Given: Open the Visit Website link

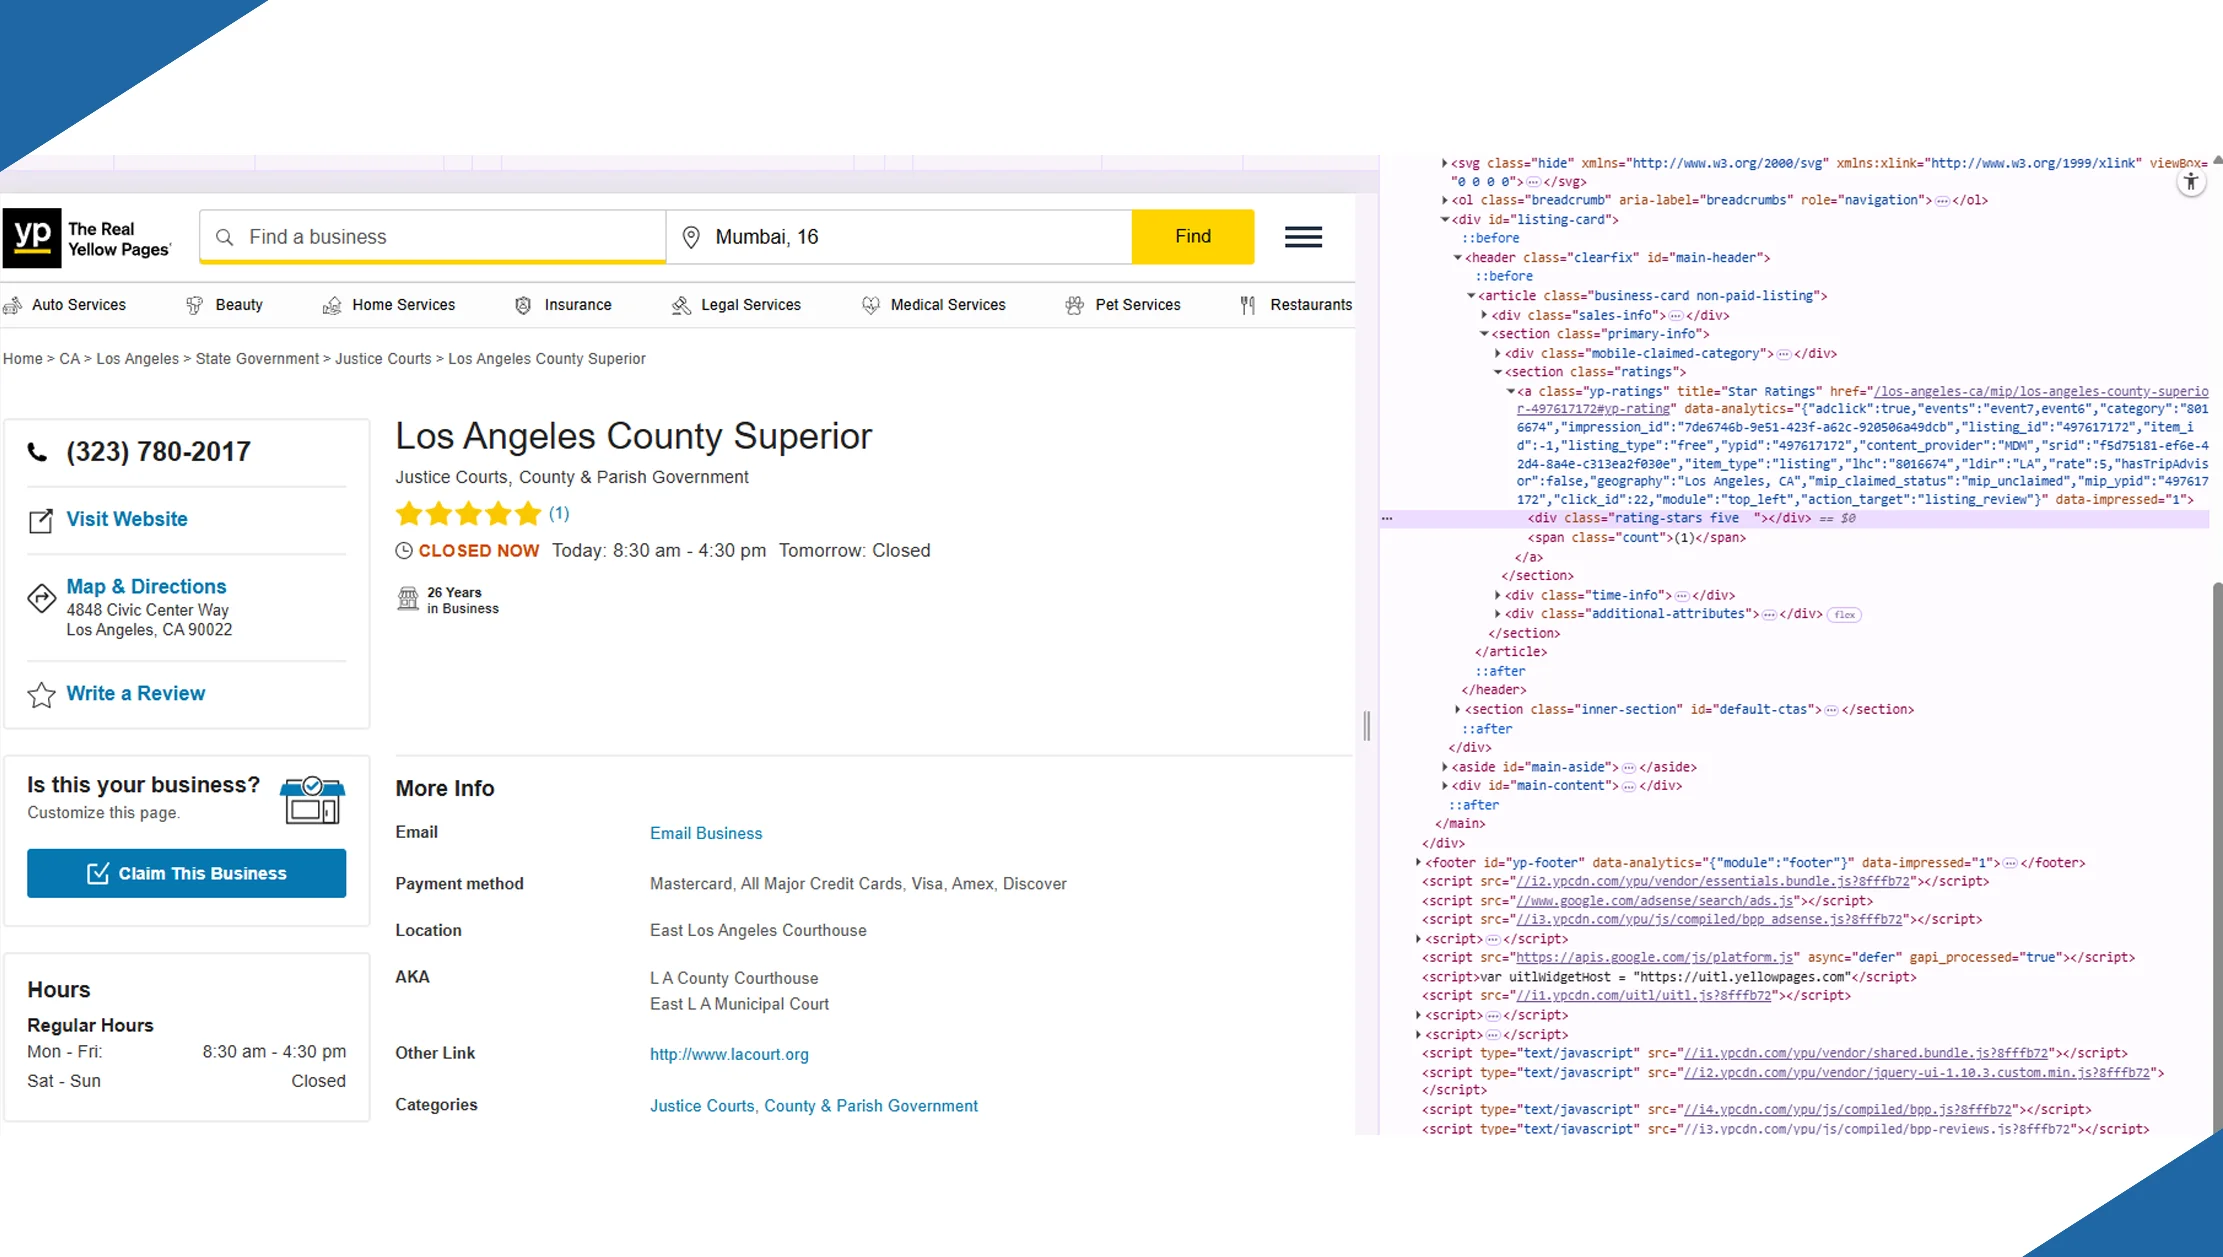Looking at the screenshot, I should (x=127, y=519).
